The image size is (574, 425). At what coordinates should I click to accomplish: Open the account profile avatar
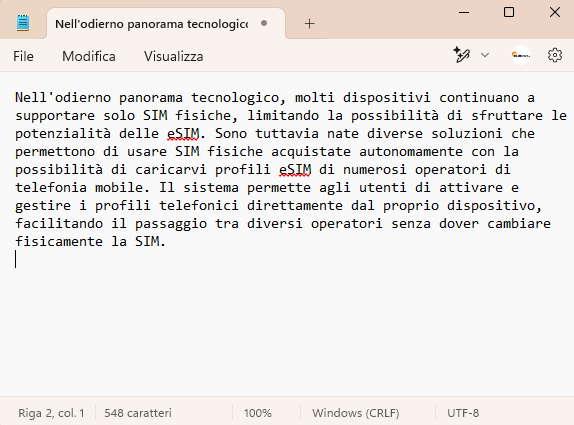pos(521,55)
